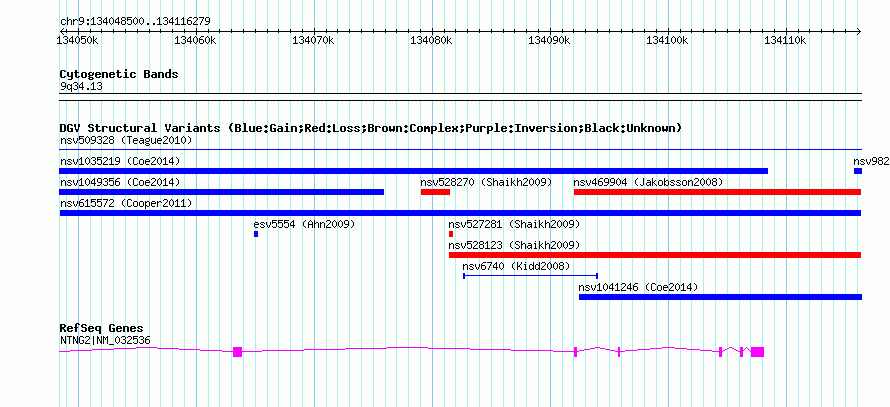Open the nsv469904 (Jakobsson2008) label
The width and height of the screenshot is (890, 407).
(648, 182)
